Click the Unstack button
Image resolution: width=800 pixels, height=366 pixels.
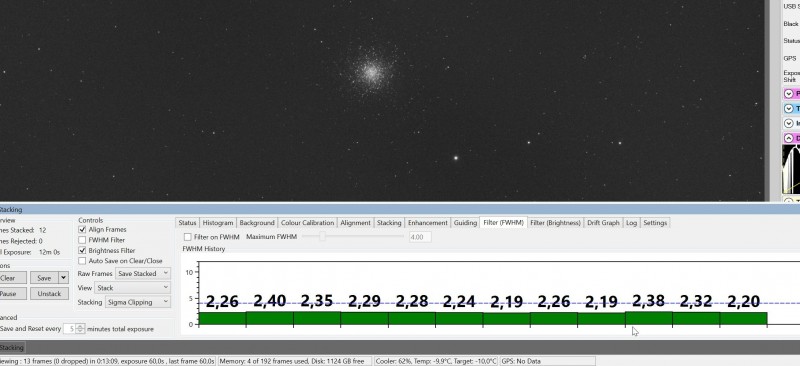[x=49, y=294]
